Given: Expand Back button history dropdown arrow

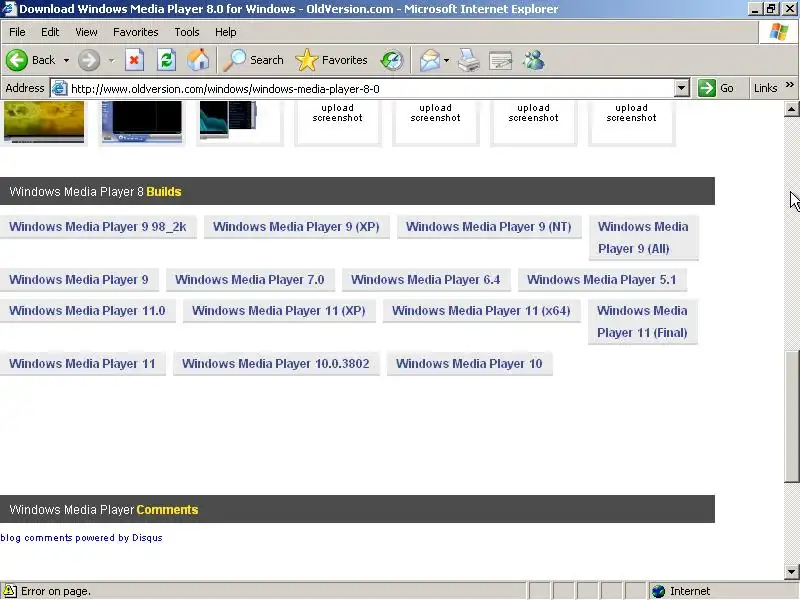Looking at the screenshot, I should pyautogui.click(x=66, y=60).
